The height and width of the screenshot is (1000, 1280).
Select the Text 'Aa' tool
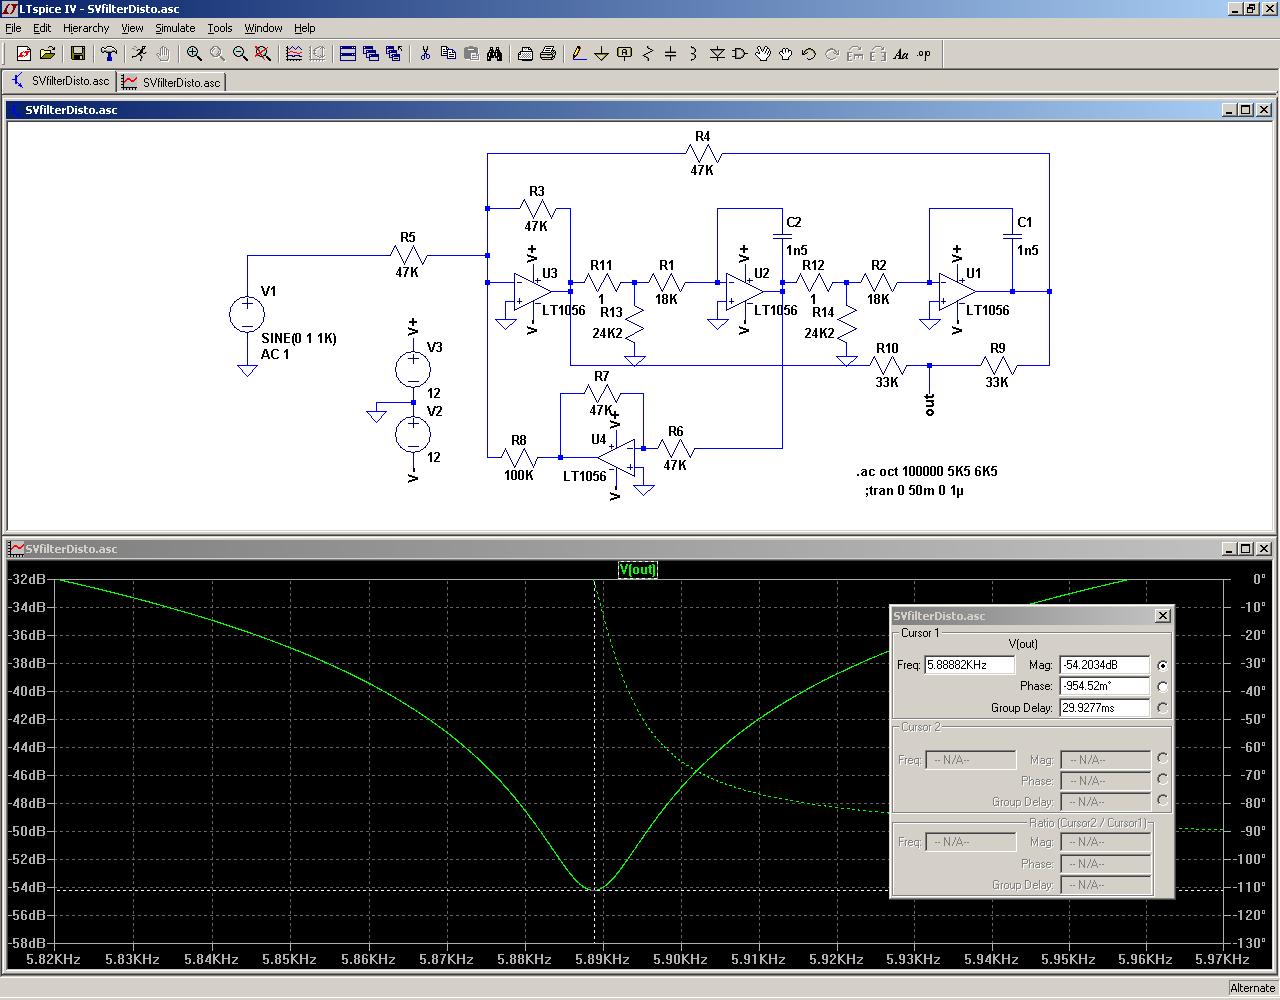901,54
